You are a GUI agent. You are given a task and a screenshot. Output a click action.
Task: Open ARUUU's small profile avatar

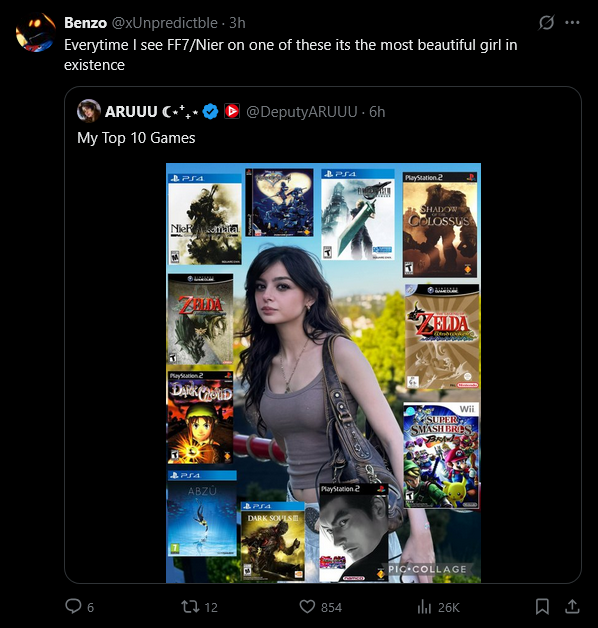(89, 111)
